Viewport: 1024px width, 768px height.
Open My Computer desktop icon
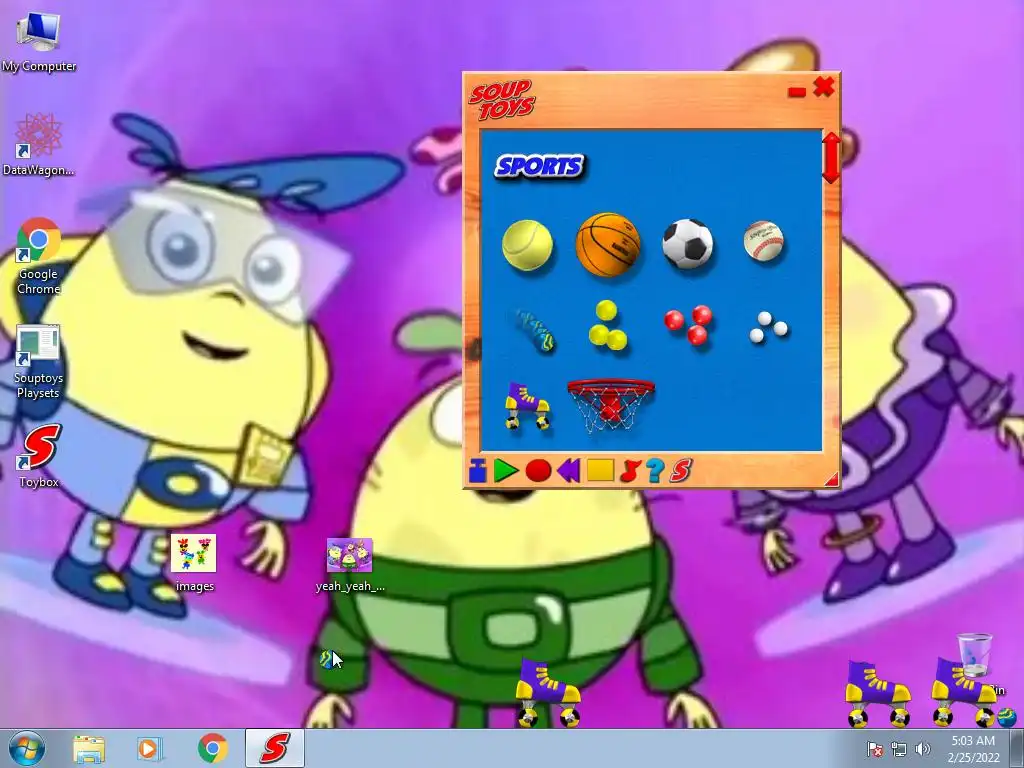click(x=39, y=42)
